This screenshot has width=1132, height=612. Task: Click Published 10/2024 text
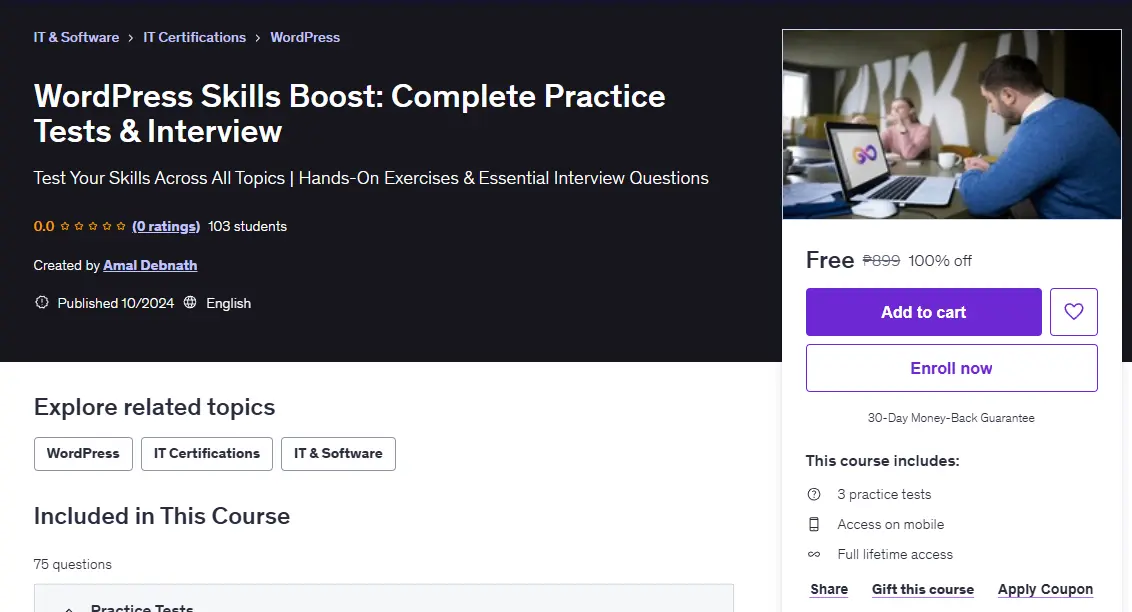pos(116,303)
